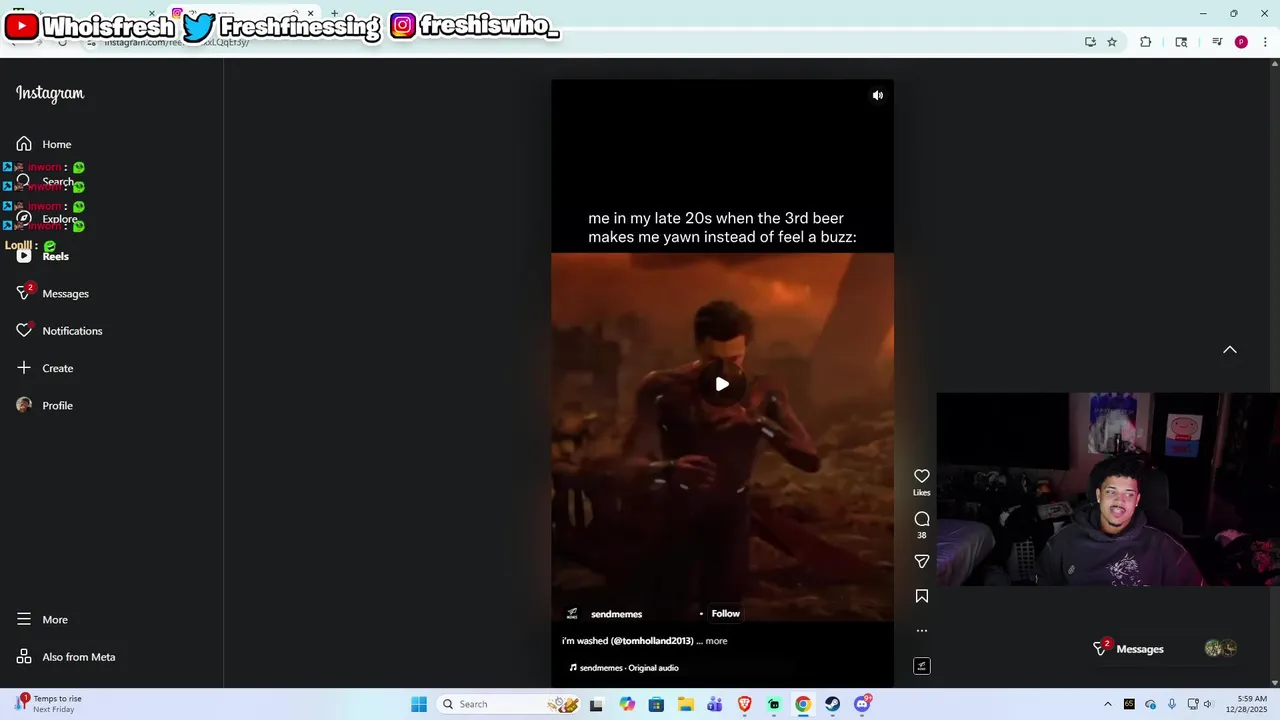Play the reel video

click(x=722, y=384)
